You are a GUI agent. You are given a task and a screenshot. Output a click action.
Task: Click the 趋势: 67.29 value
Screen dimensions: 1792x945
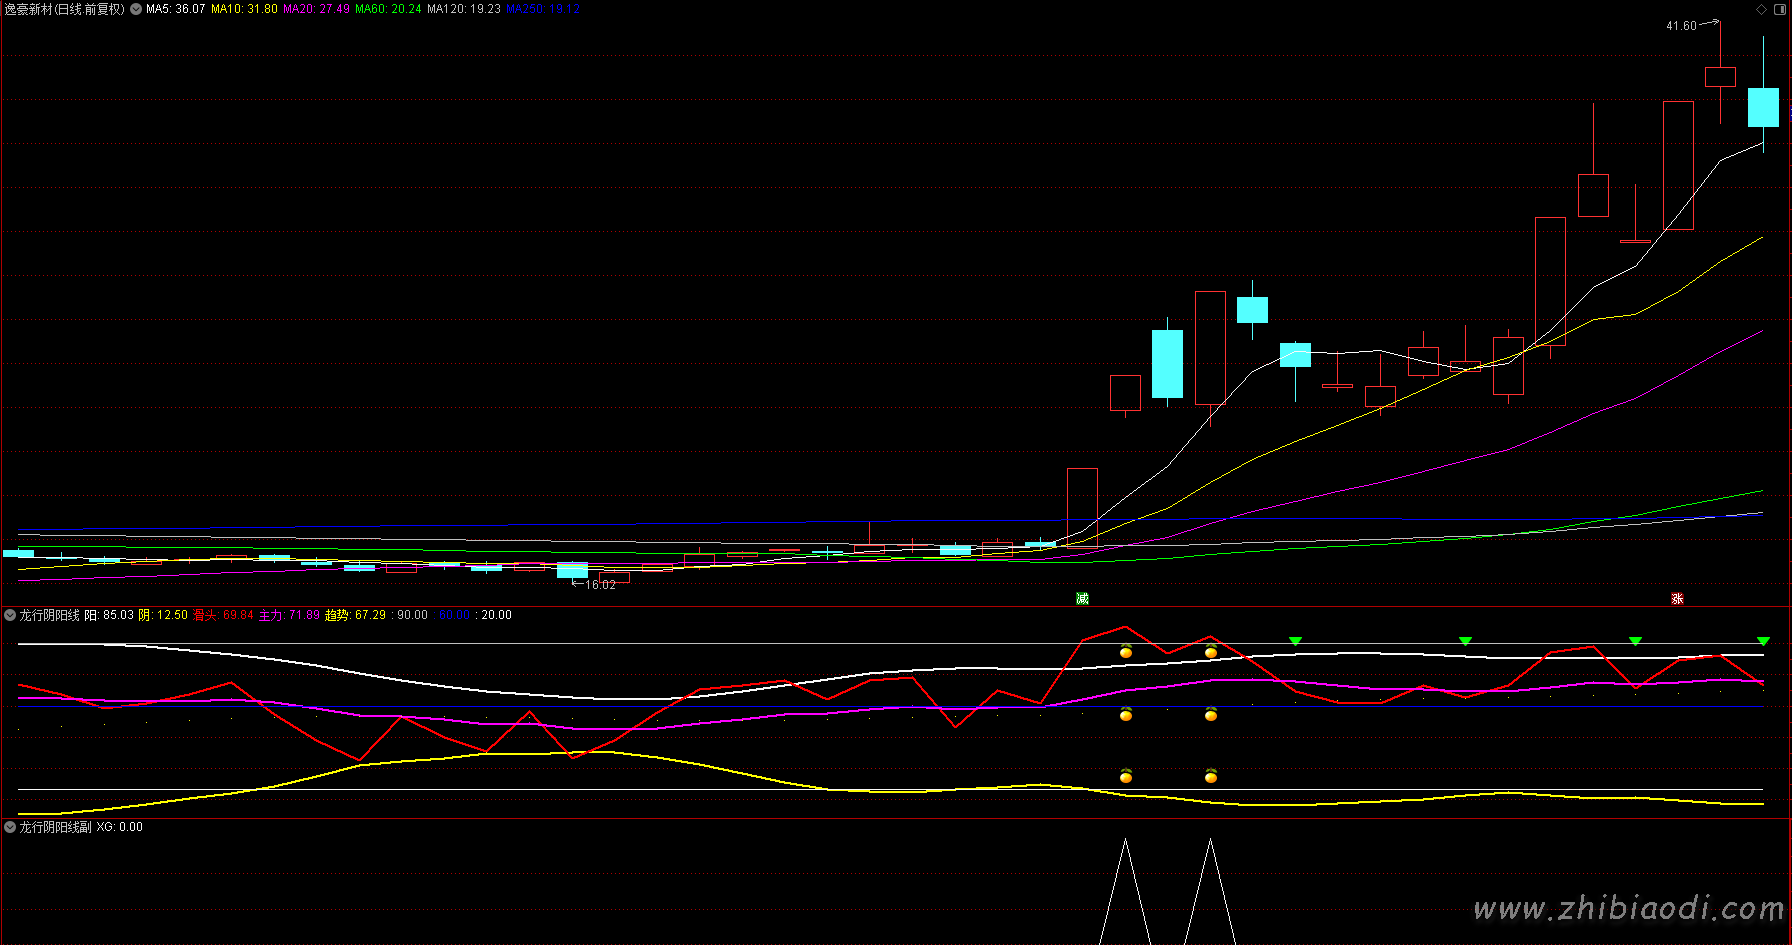tap(355, 615)
